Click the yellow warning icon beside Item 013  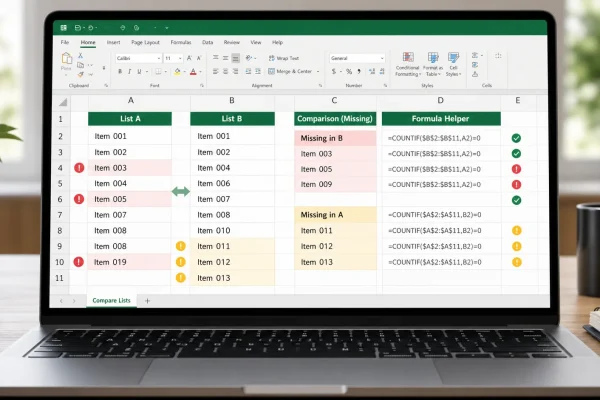point(181,278)
